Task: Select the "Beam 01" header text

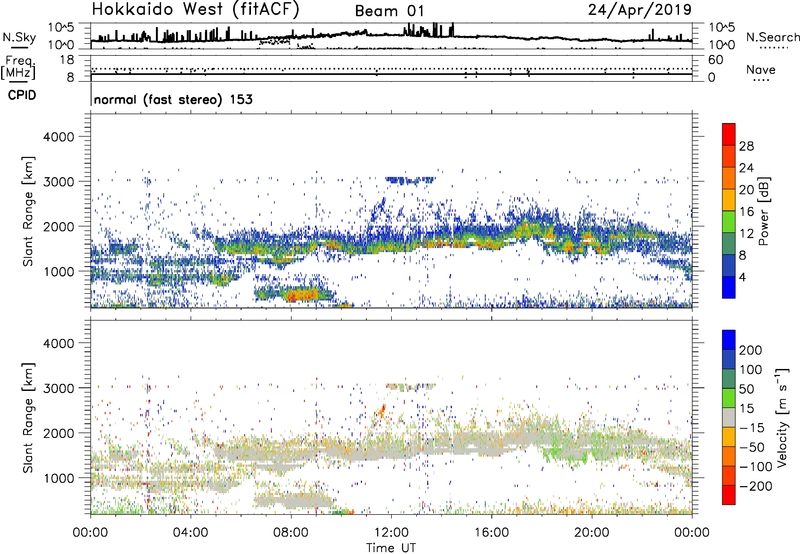Action: (x=389, y=11)
